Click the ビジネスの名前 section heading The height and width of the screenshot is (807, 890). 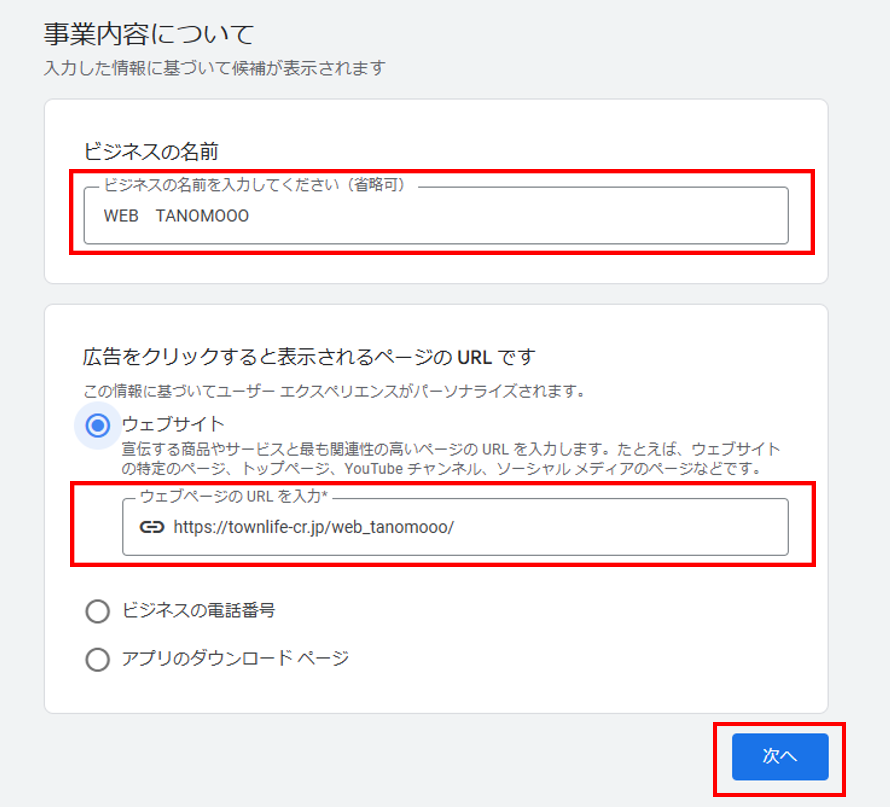150,152
